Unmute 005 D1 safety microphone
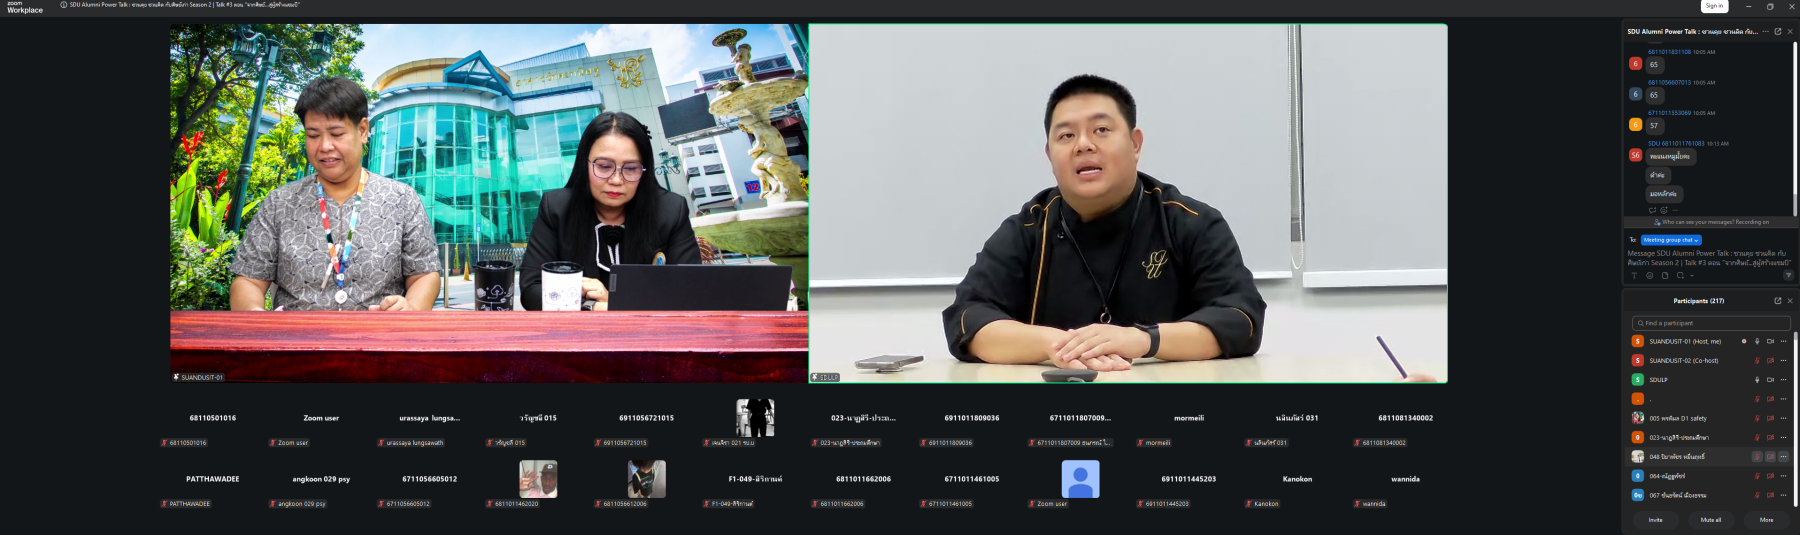This screenshot has width=1800, height=535. coord(1757,418)
